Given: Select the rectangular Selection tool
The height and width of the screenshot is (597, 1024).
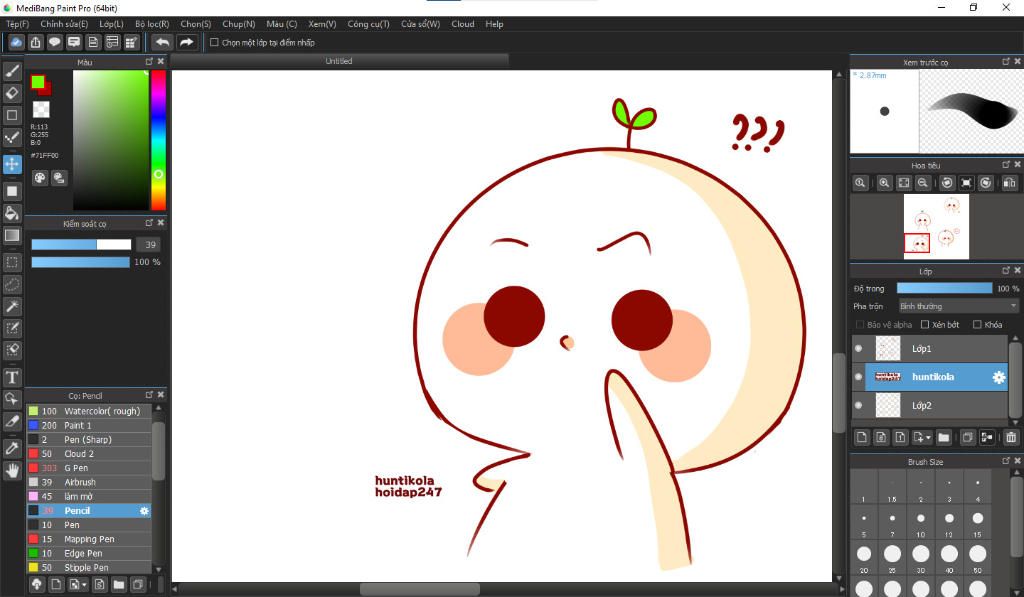Looking at the screenshot, I should point(12,263).
